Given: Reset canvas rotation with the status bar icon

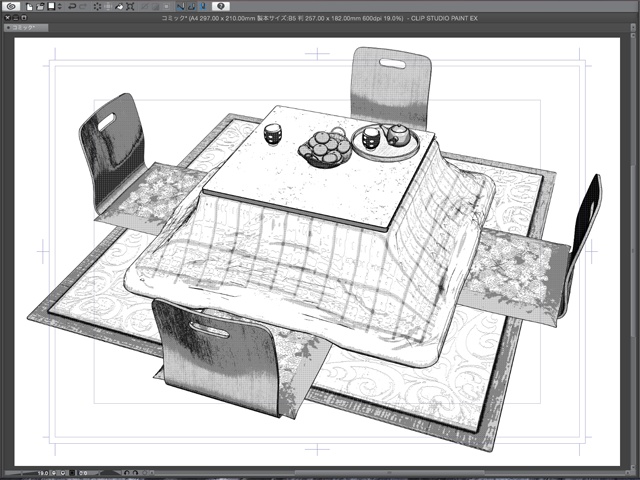Looking at the screenshot, I should [x=144, y=473].
